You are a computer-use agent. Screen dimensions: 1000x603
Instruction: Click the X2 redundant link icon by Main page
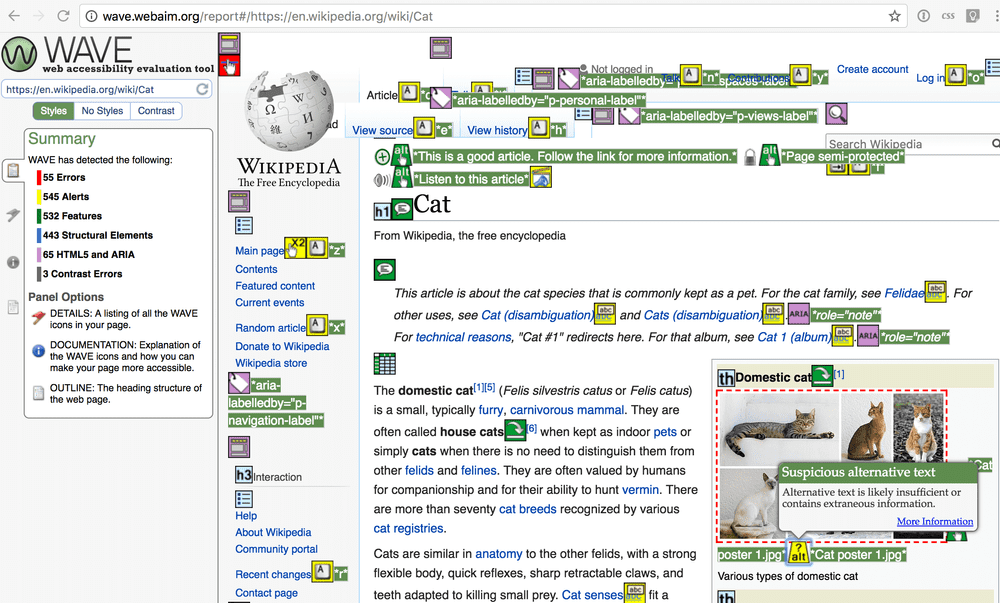click(295, 247)
